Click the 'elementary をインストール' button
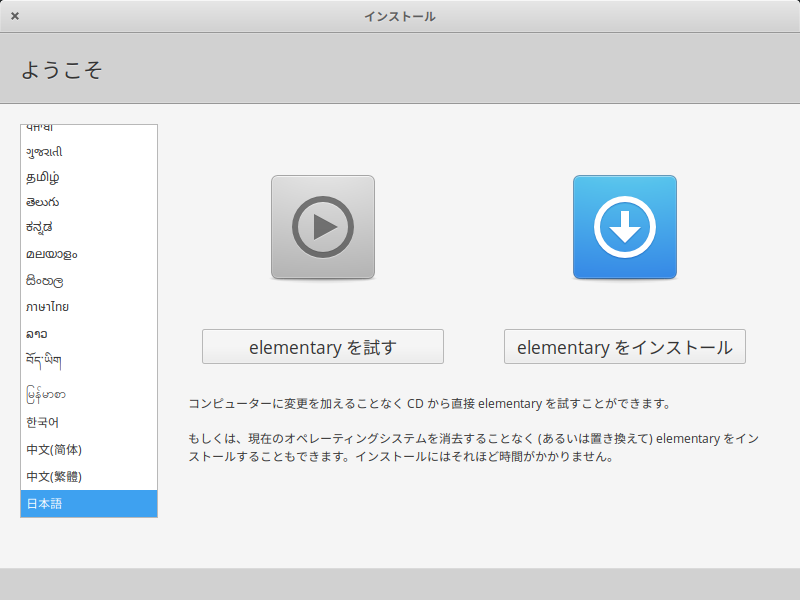 [x=625, y=347]
